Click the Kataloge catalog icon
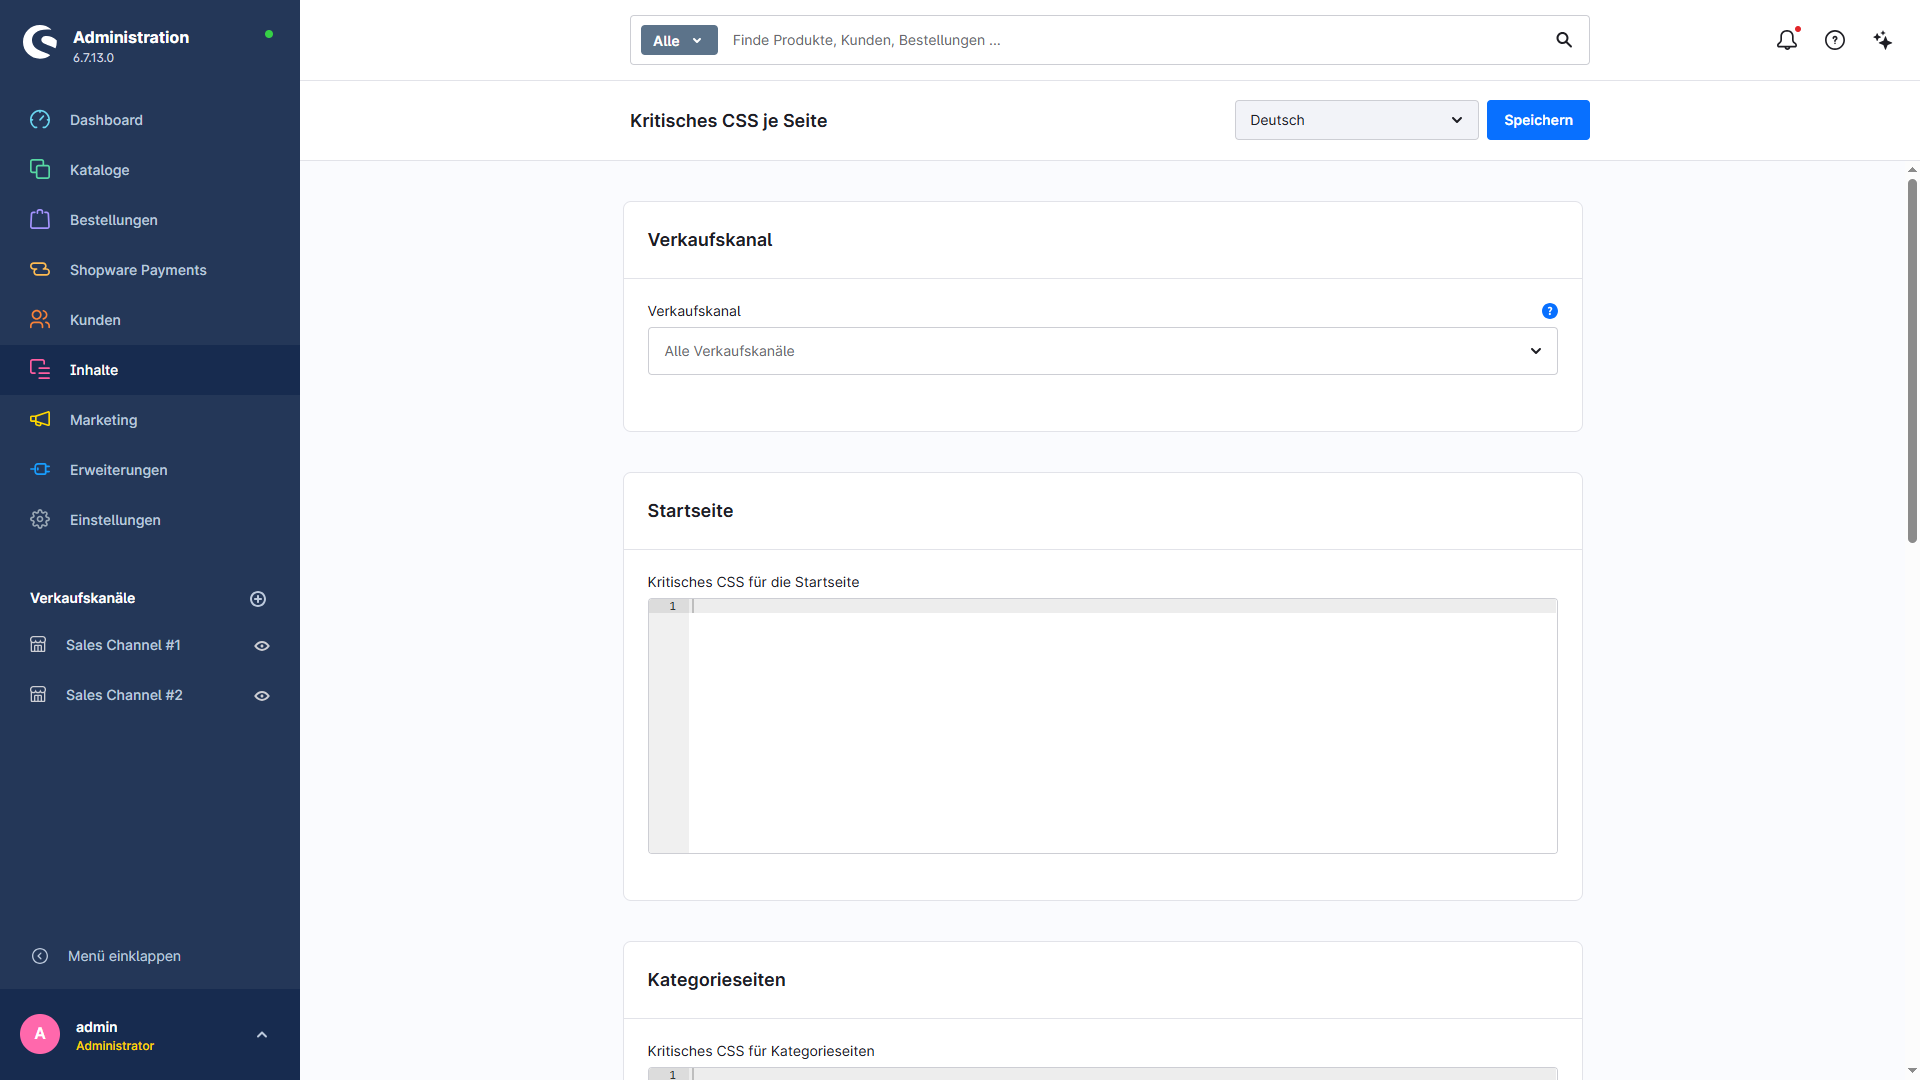1920x1080 pixels. tap(40, 170)
